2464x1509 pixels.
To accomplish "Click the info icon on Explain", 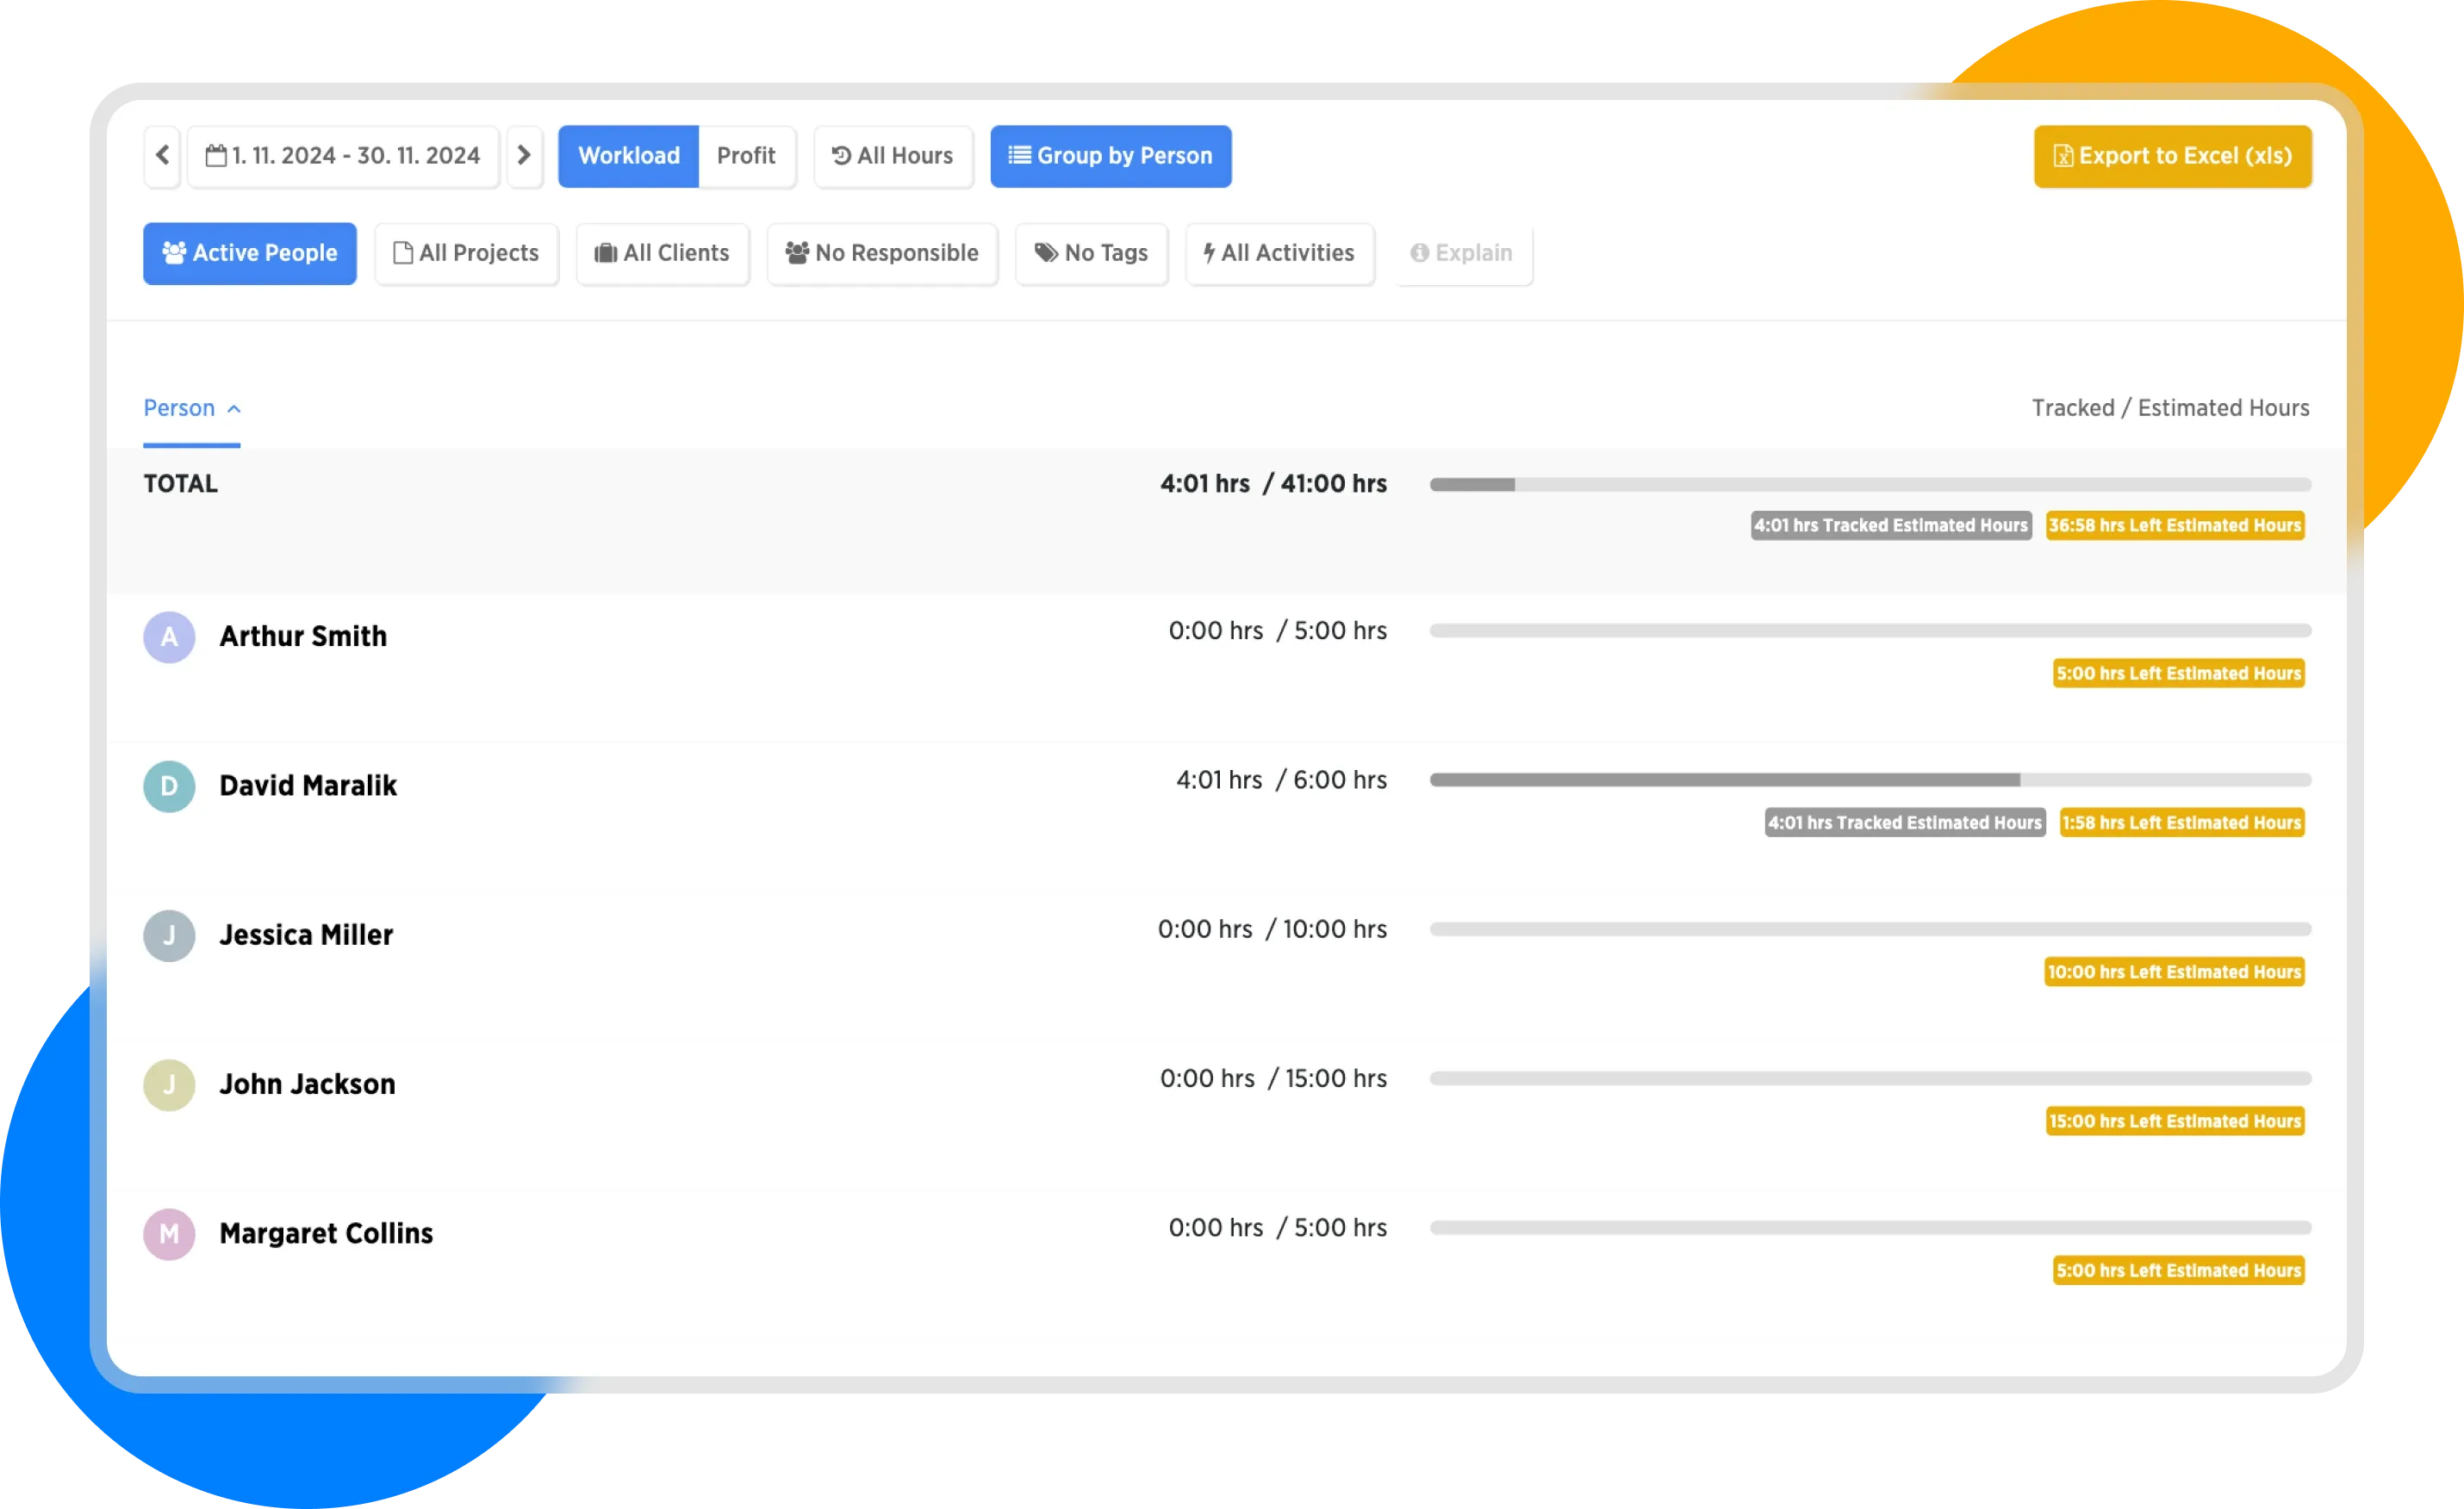I will click(1419, 253).
